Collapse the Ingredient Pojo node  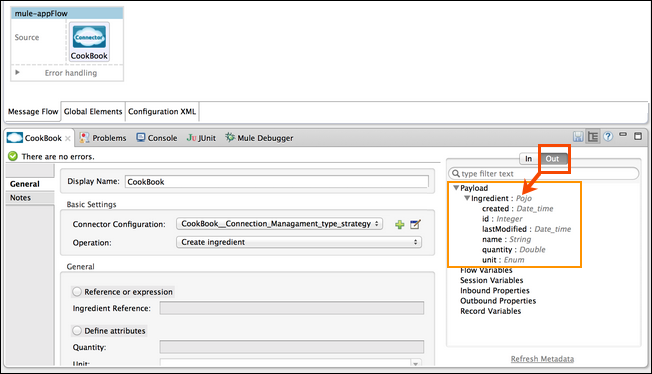point(467,198)
